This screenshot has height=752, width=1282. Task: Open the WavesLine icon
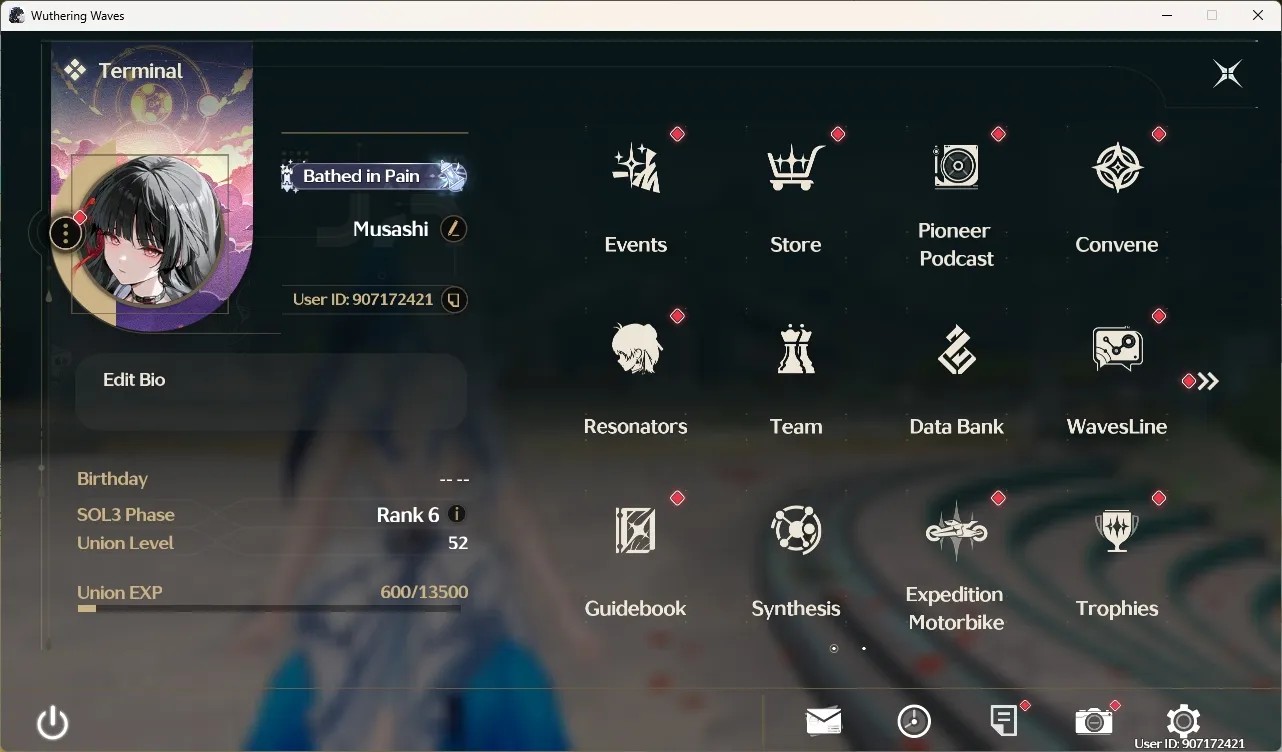(1117, 349)
